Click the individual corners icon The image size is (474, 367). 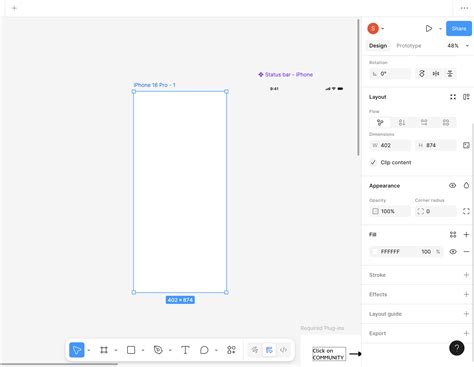click(466, 211)
